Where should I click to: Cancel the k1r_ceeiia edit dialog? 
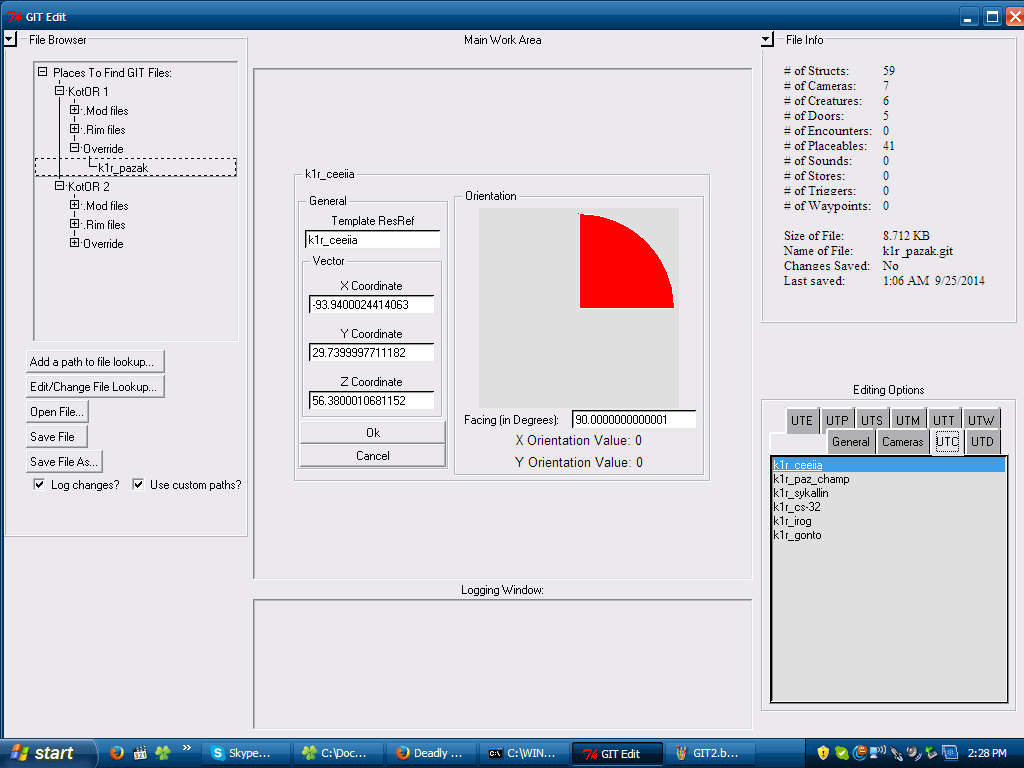pos(373,455)
